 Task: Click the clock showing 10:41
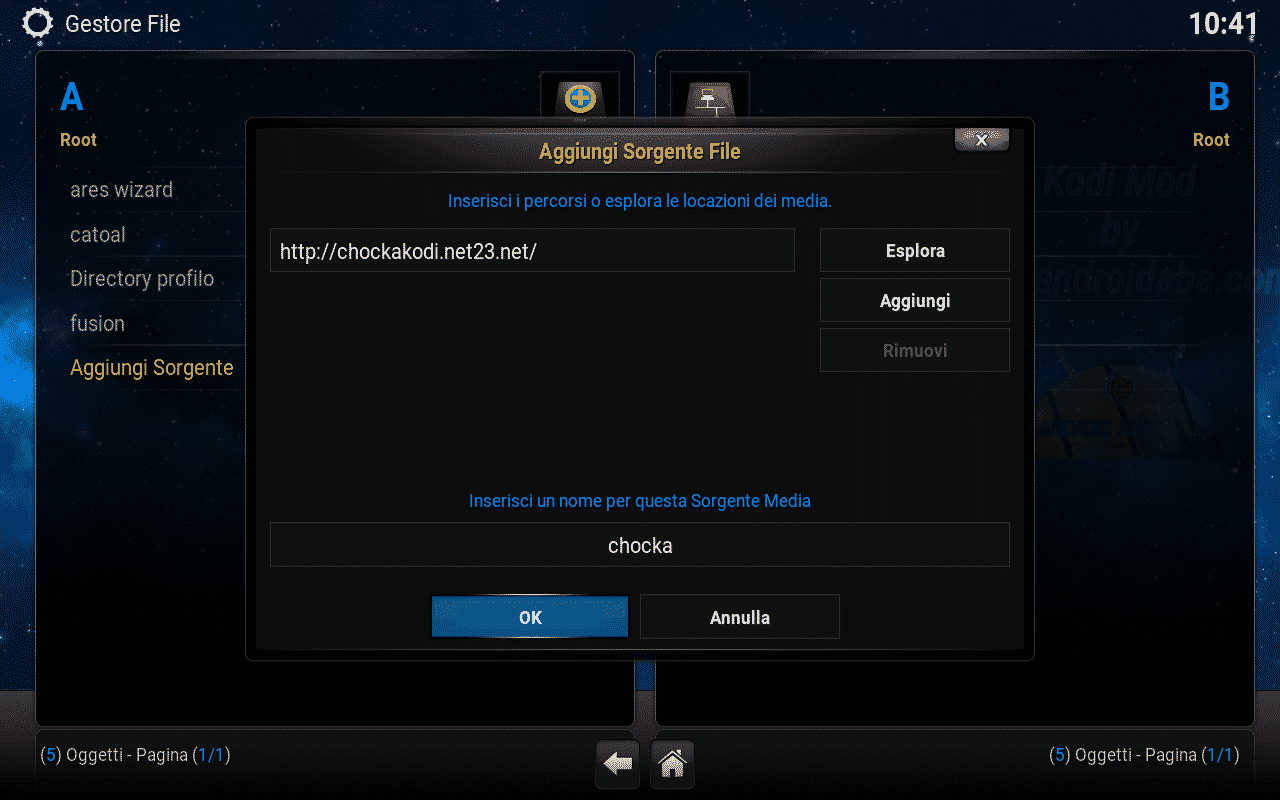[x=1223, y=24]
